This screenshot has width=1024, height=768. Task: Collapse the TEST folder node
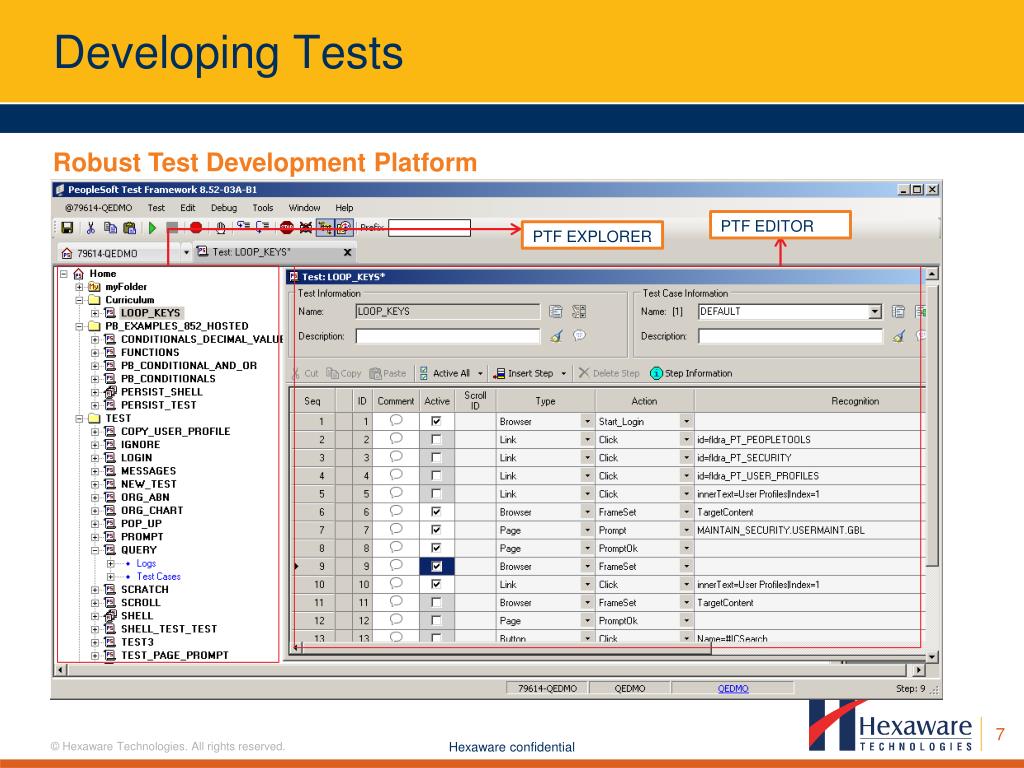79,418
